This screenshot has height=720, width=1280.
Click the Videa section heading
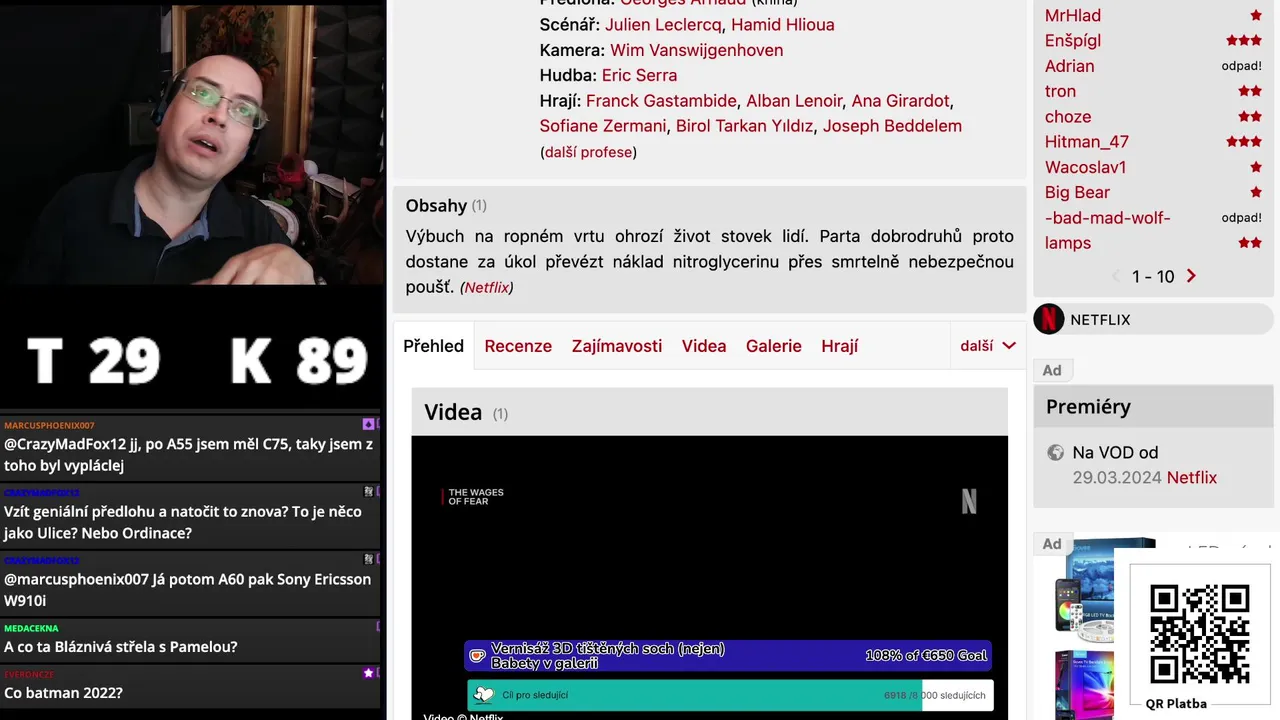(x=453, y=412)
